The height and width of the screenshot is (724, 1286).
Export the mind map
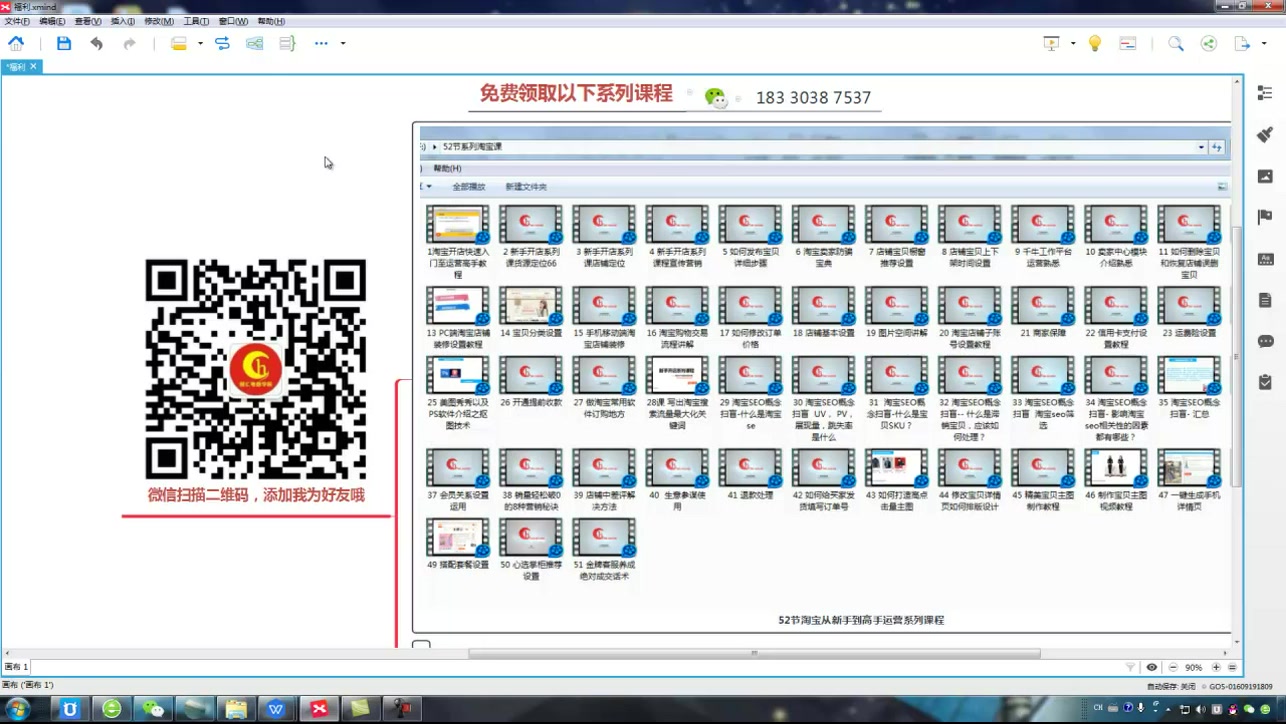click(x=1242, y=43)
